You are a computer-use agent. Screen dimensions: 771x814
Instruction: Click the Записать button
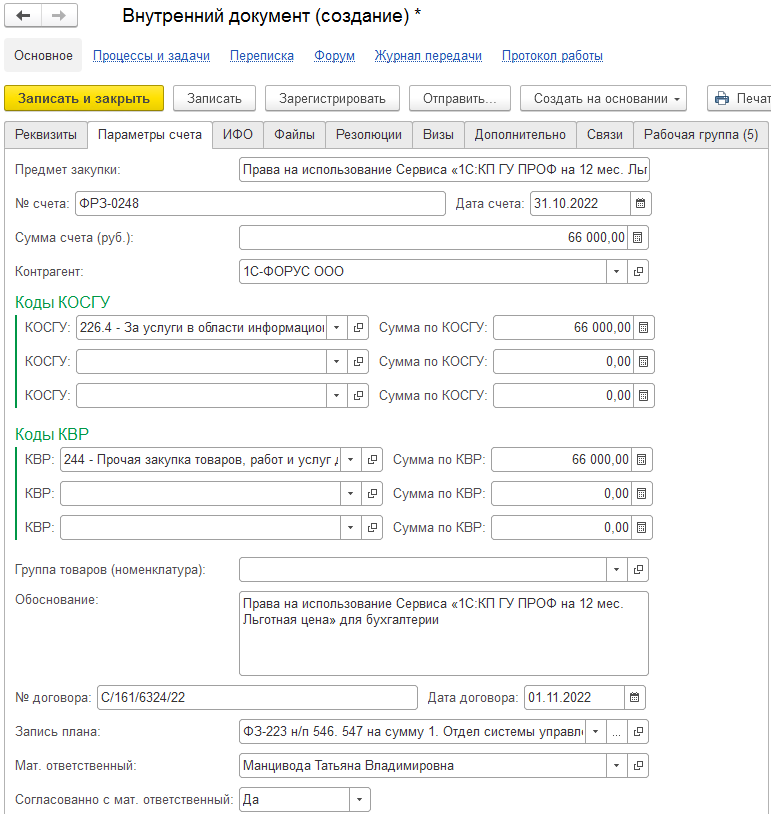214,98
